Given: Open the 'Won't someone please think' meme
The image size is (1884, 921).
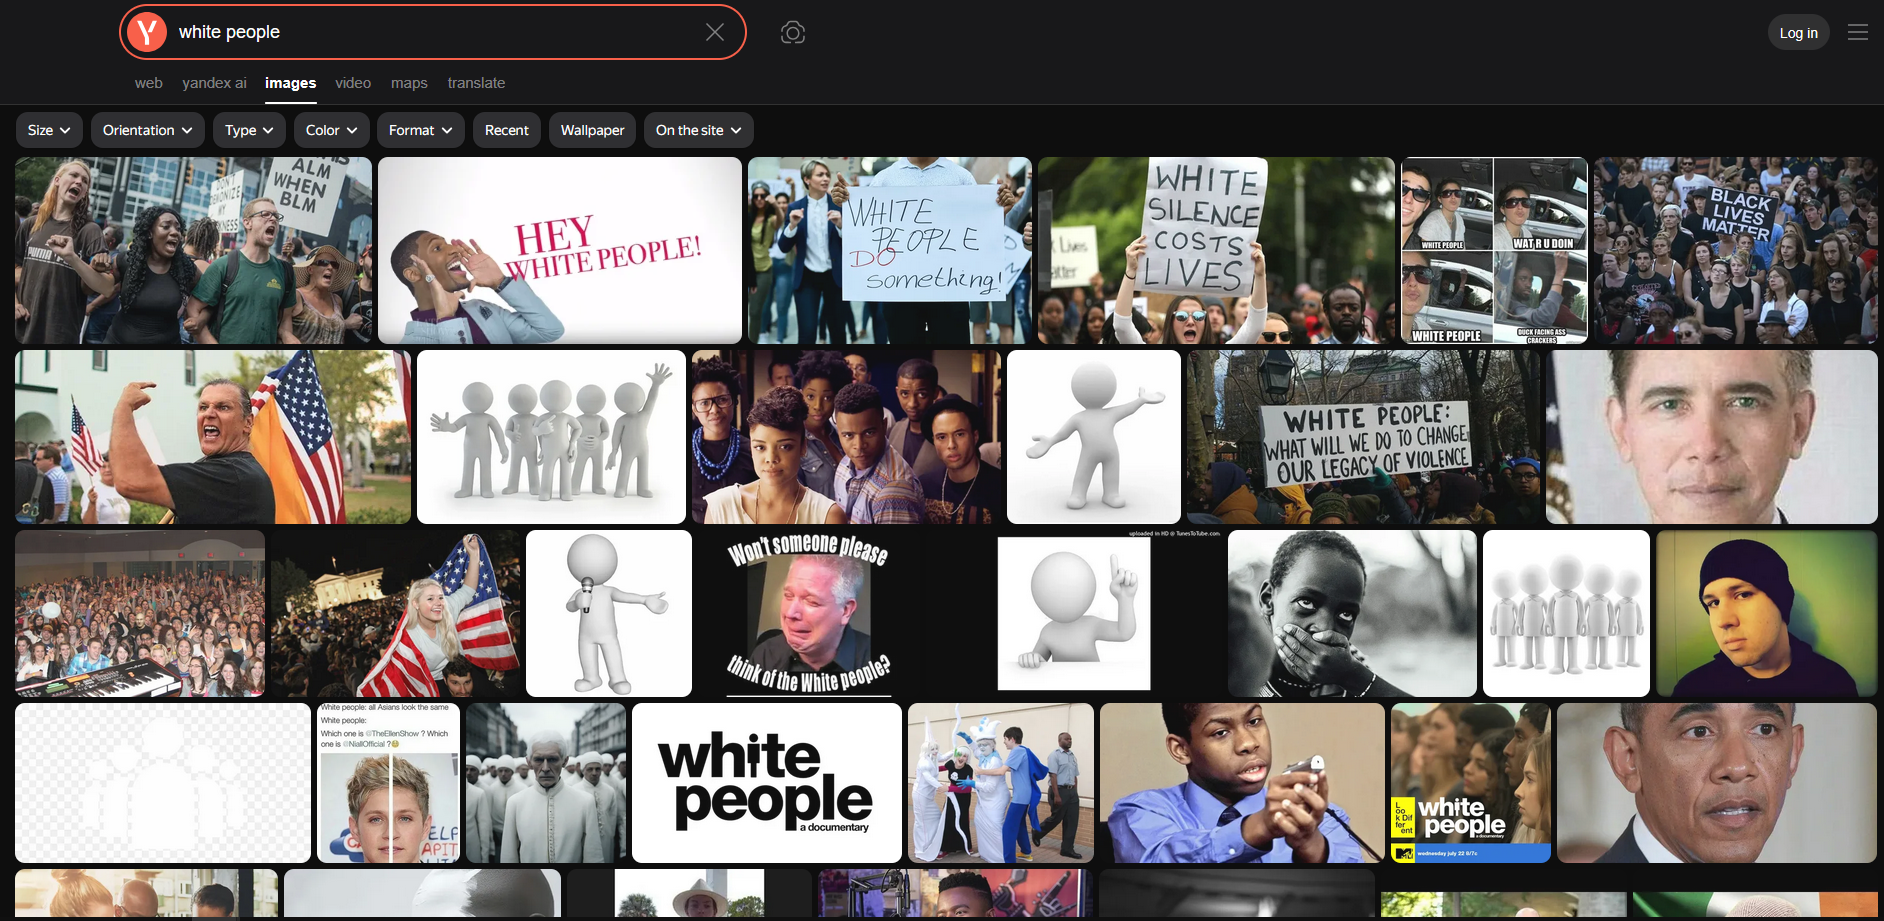Looking at the screenshot, I should tap(808, 613).
